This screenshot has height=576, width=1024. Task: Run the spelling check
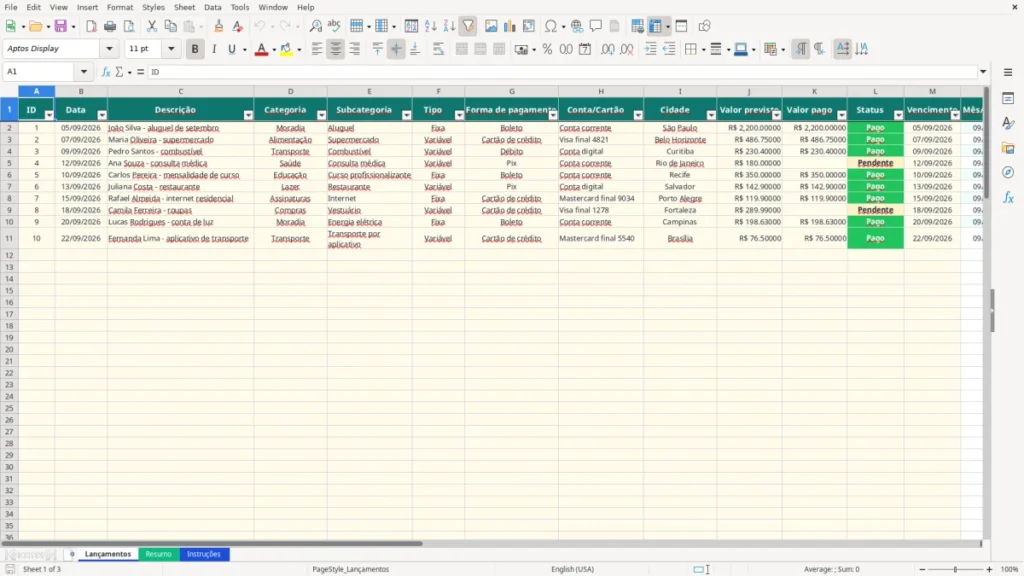click(334, 26)
